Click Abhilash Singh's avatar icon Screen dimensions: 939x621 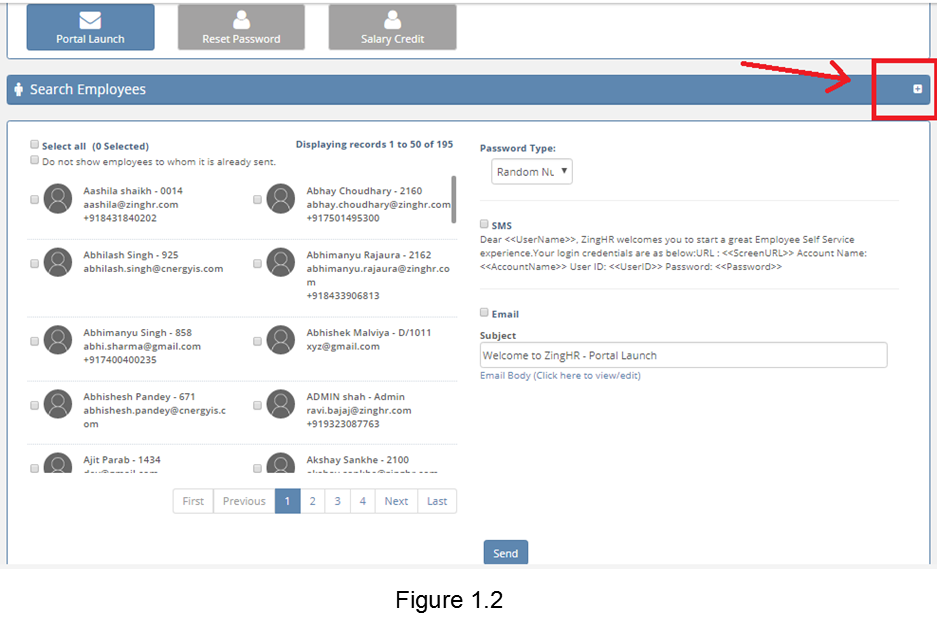(58, 262)
